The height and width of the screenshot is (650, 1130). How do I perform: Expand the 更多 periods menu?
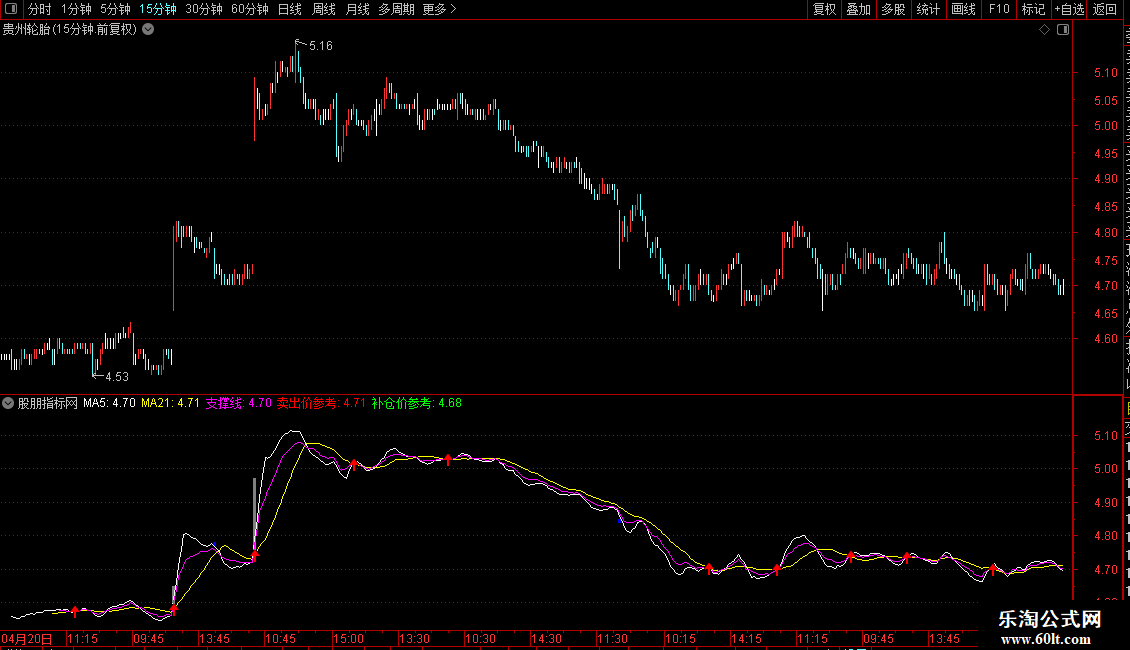tap(439, 9)
